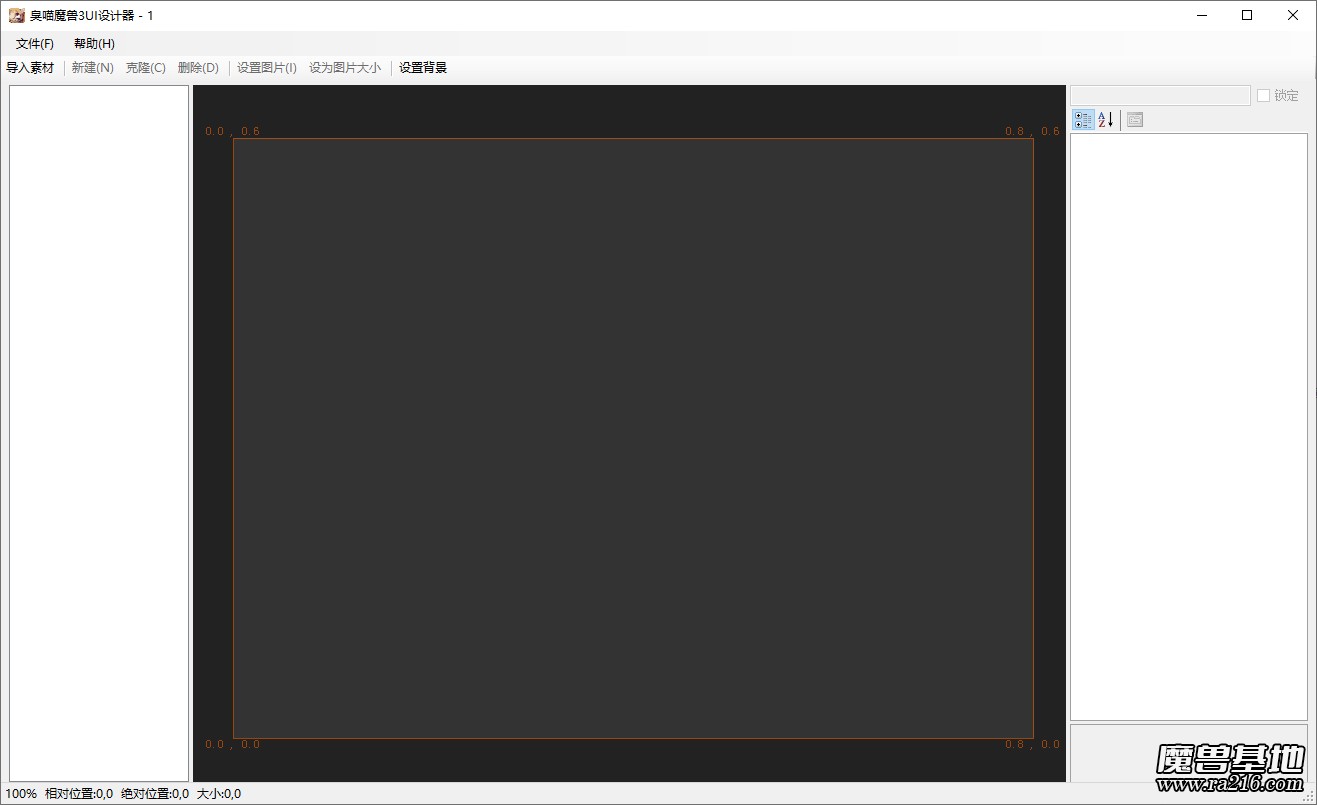
Task: Click inside the dark design canvas
Action: coord(632,438)
